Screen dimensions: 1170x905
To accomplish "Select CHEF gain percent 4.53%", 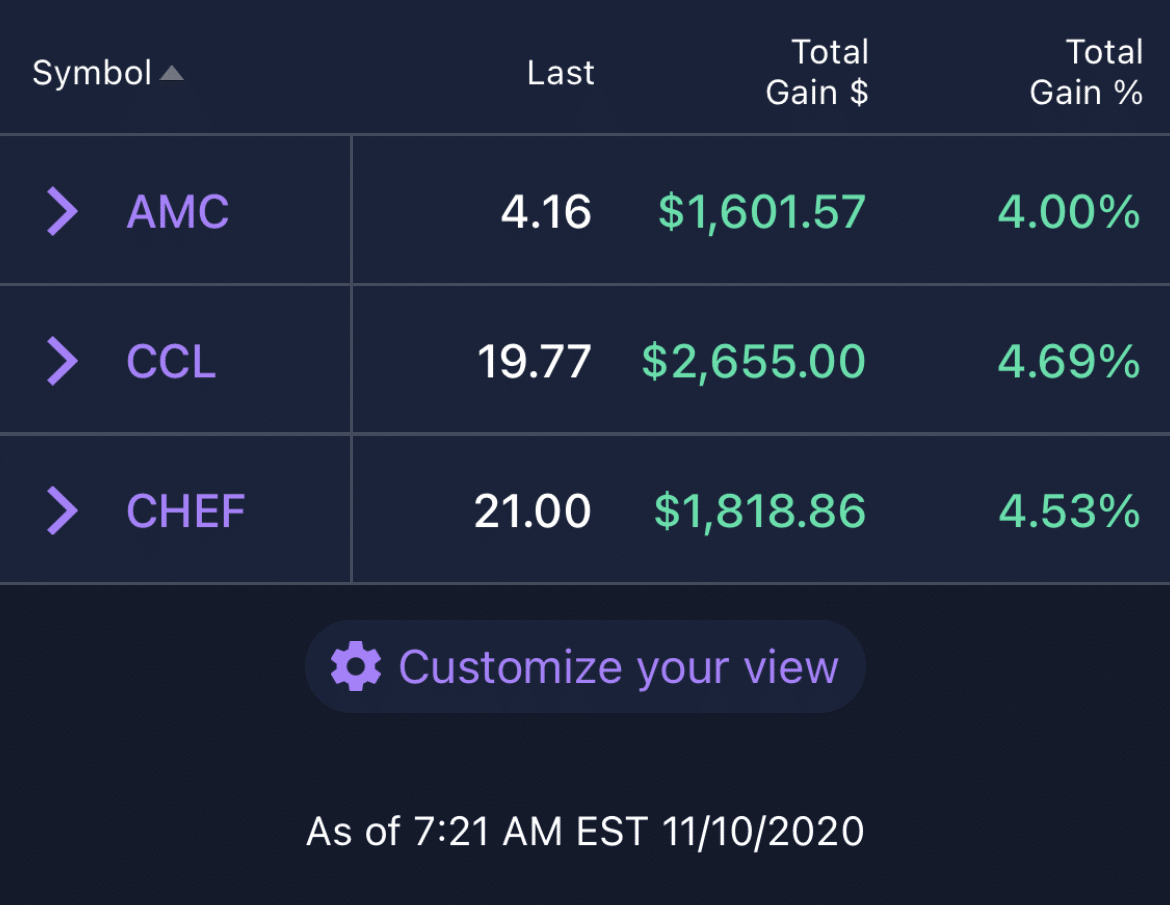I will point(1069,511).
